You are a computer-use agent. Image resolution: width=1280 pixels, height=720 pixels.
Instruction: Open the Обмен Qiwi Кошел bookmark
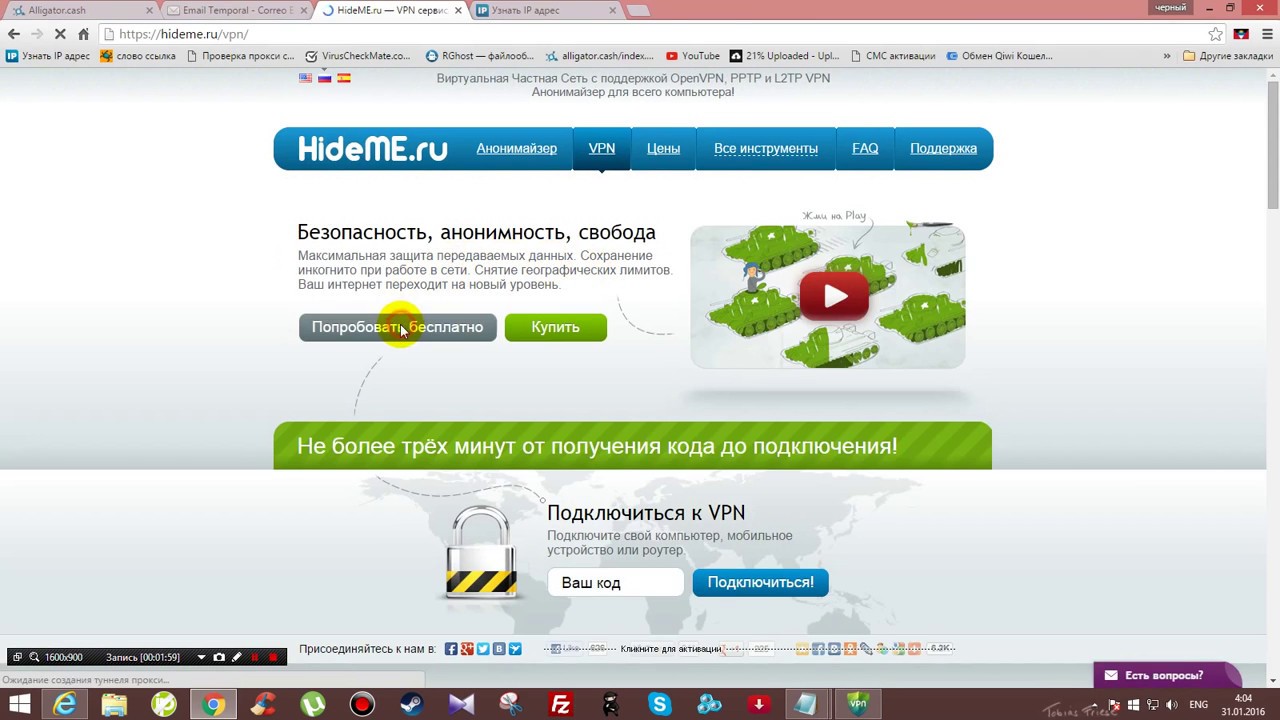coord(999,56)
